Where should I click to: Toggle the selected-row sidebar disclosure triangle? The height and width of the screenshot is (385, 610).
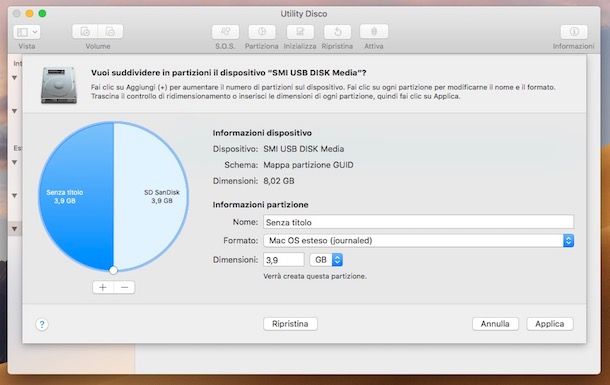point(14,229)
